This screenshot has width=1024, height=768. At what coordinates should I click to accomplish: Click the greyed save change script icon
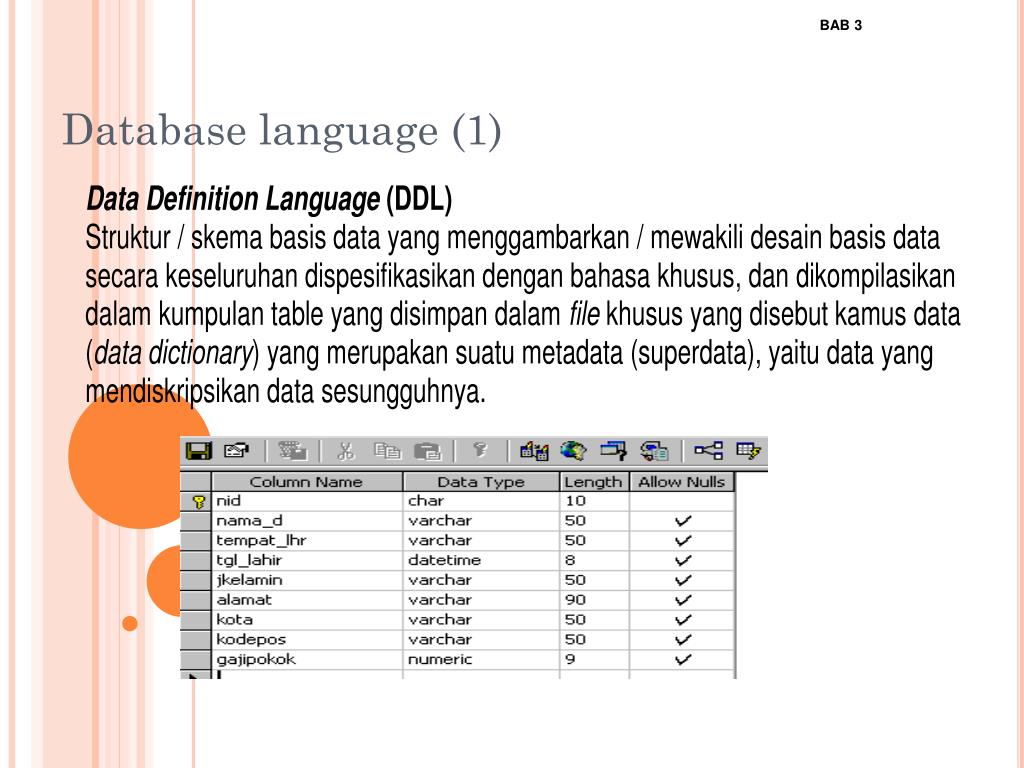click(x=292, y=451)
